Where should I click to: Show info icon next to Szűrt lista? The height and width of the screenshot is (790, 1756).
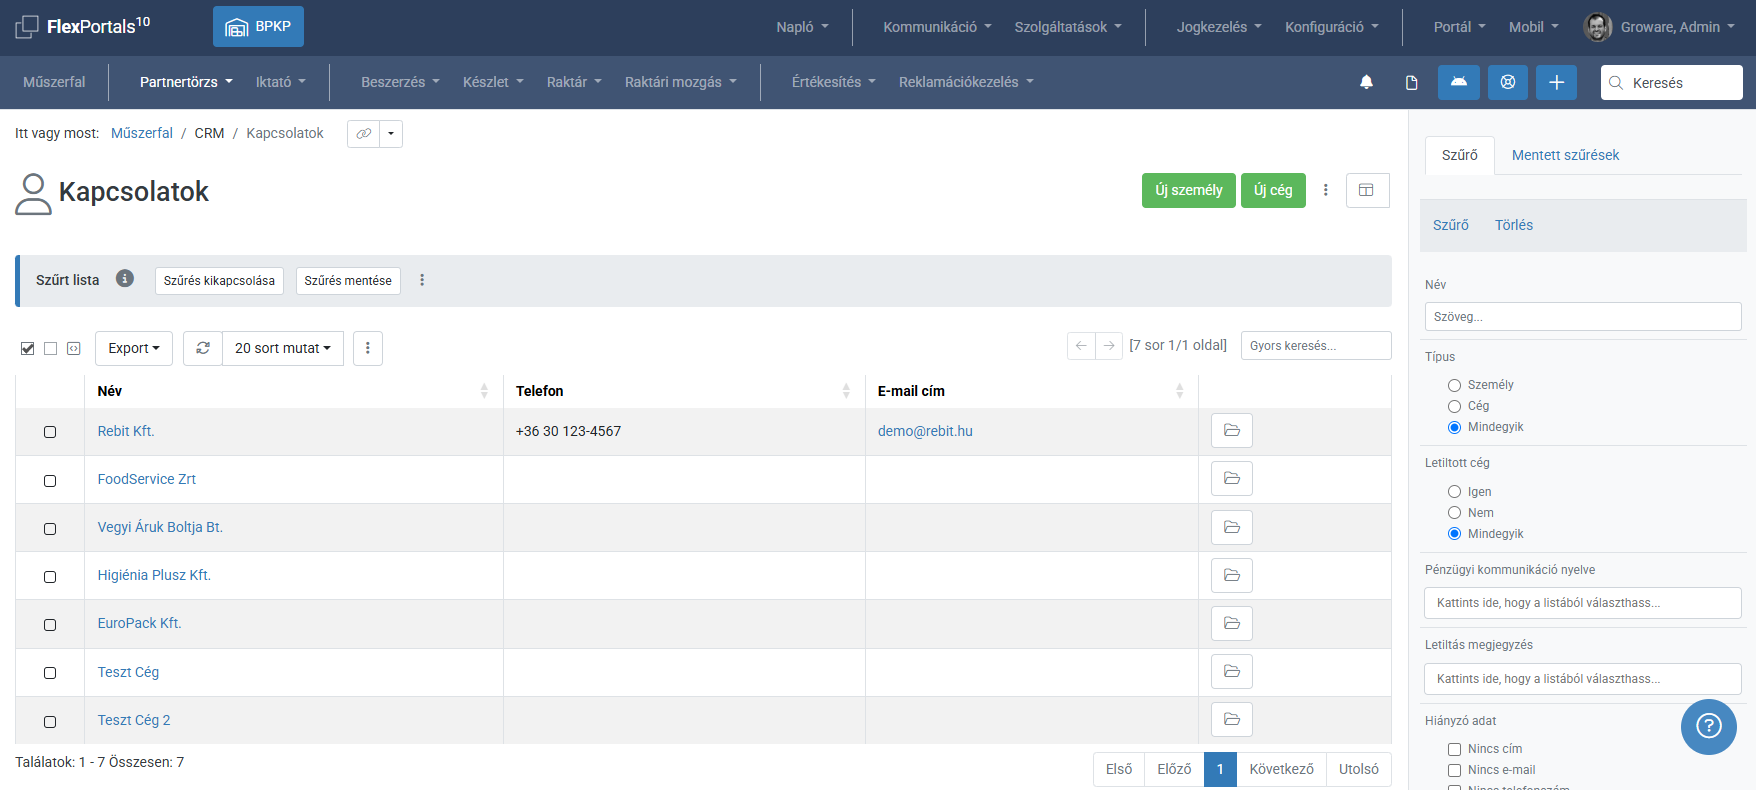tap(125, 279)
